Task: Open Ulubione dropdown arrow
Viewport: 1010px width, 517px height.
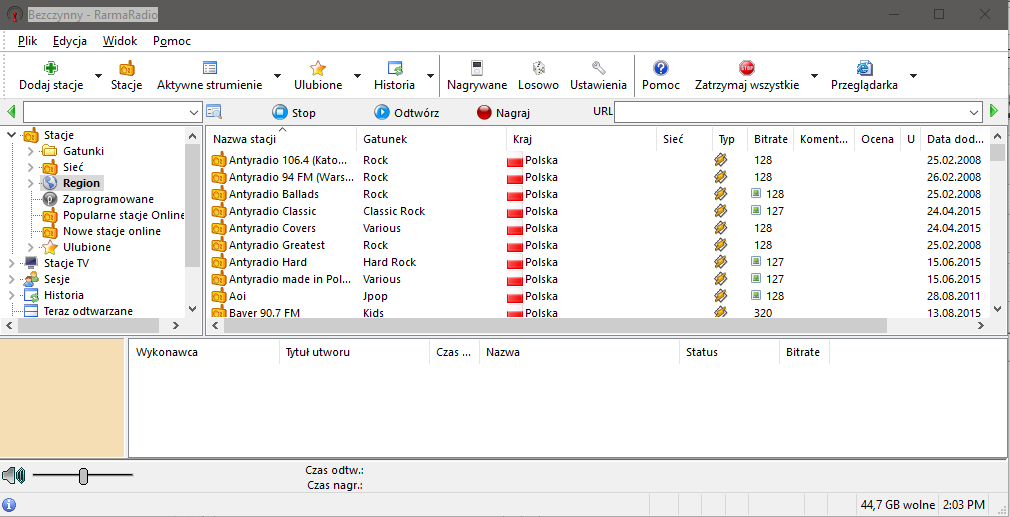Action: [x=356, y=76]
